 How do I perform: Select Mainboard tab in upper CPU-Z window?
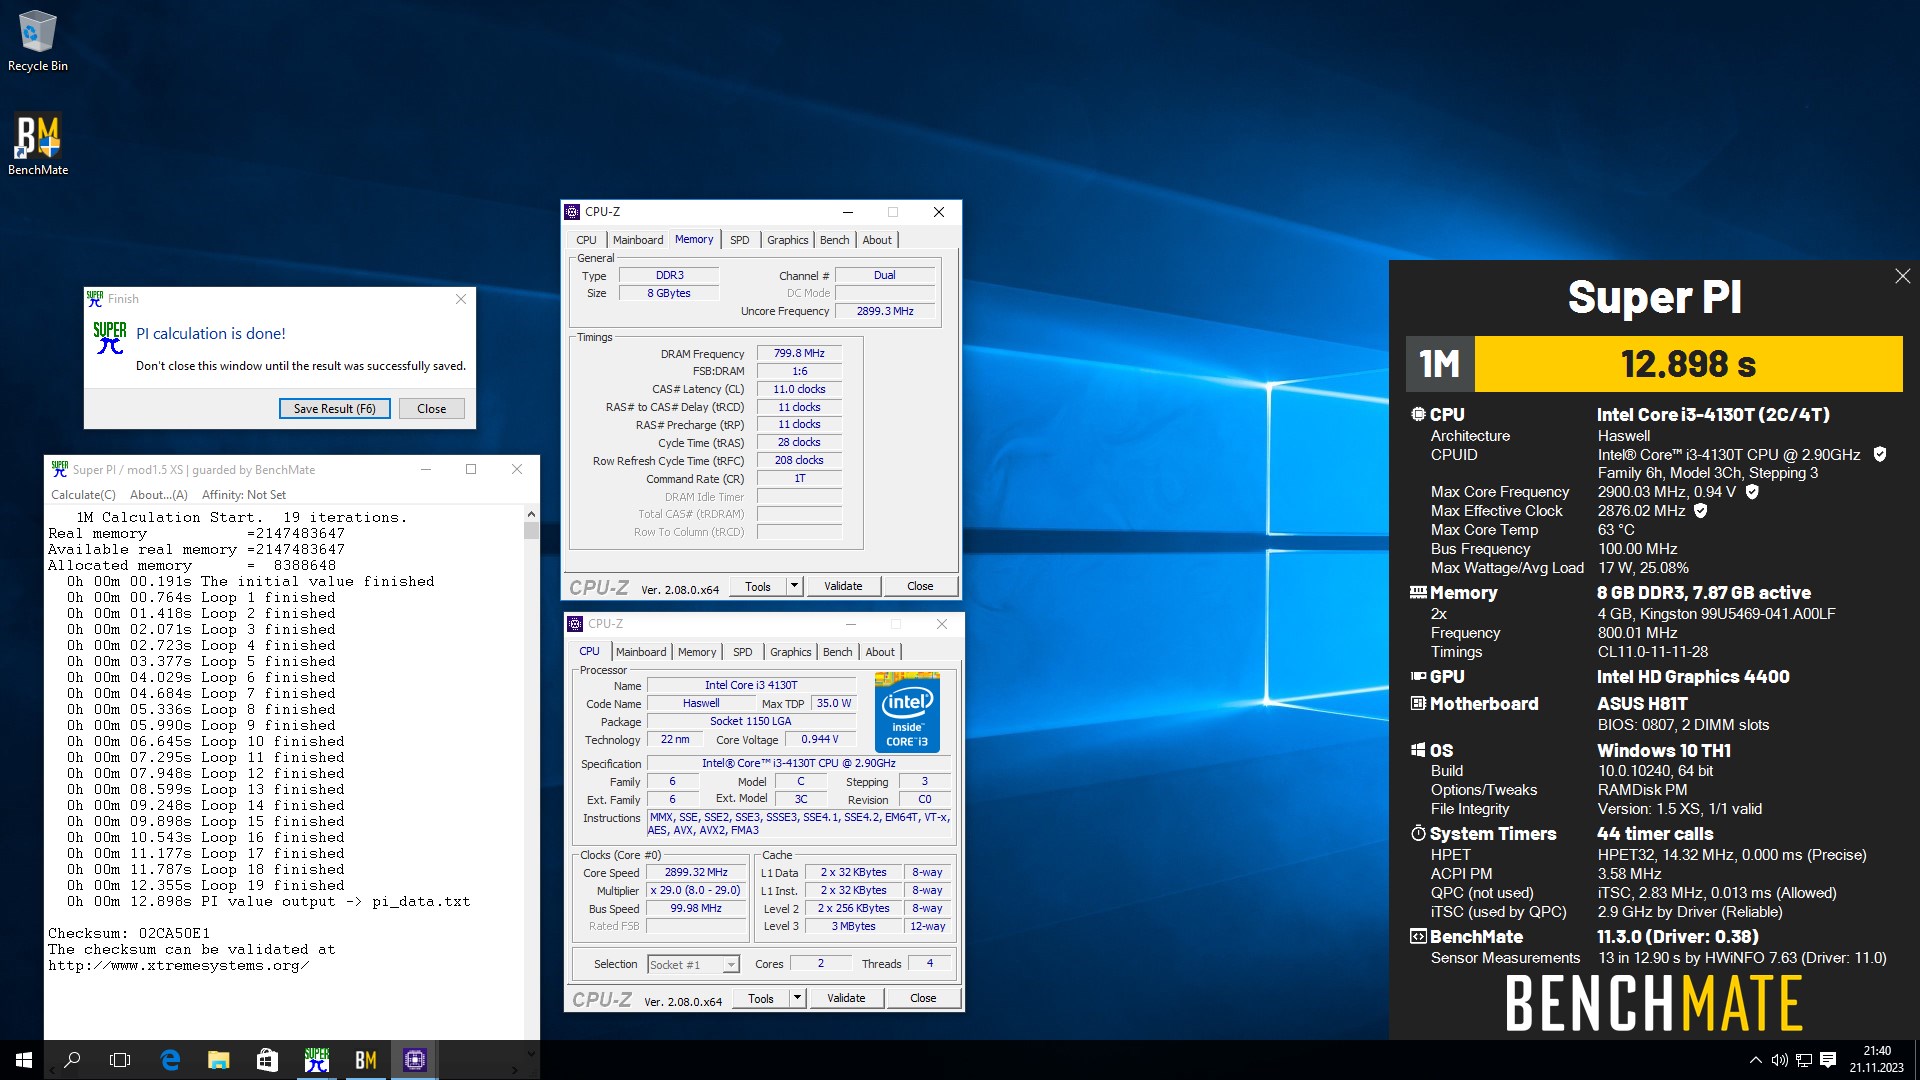(x=638, y=240)
